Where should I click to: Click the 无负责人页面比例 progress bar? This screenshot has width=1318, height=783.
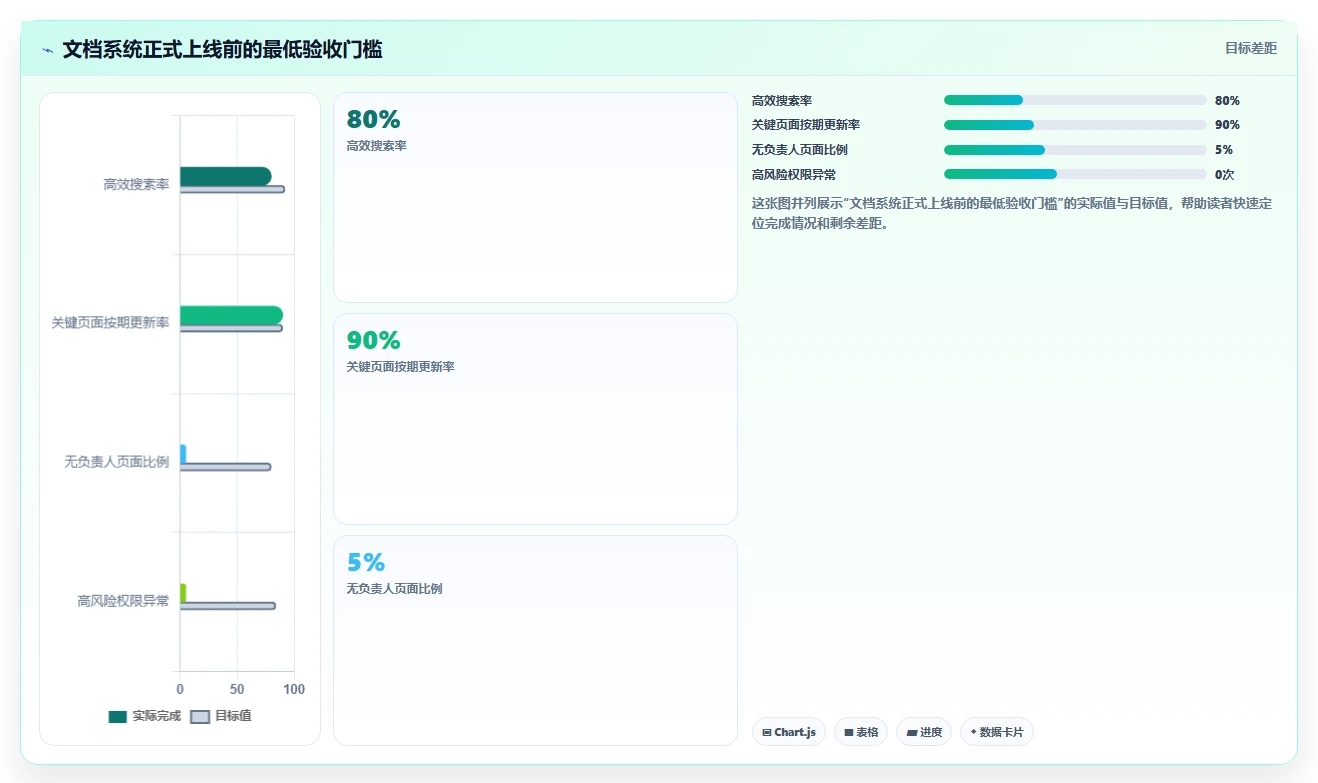pos(1075,150)
